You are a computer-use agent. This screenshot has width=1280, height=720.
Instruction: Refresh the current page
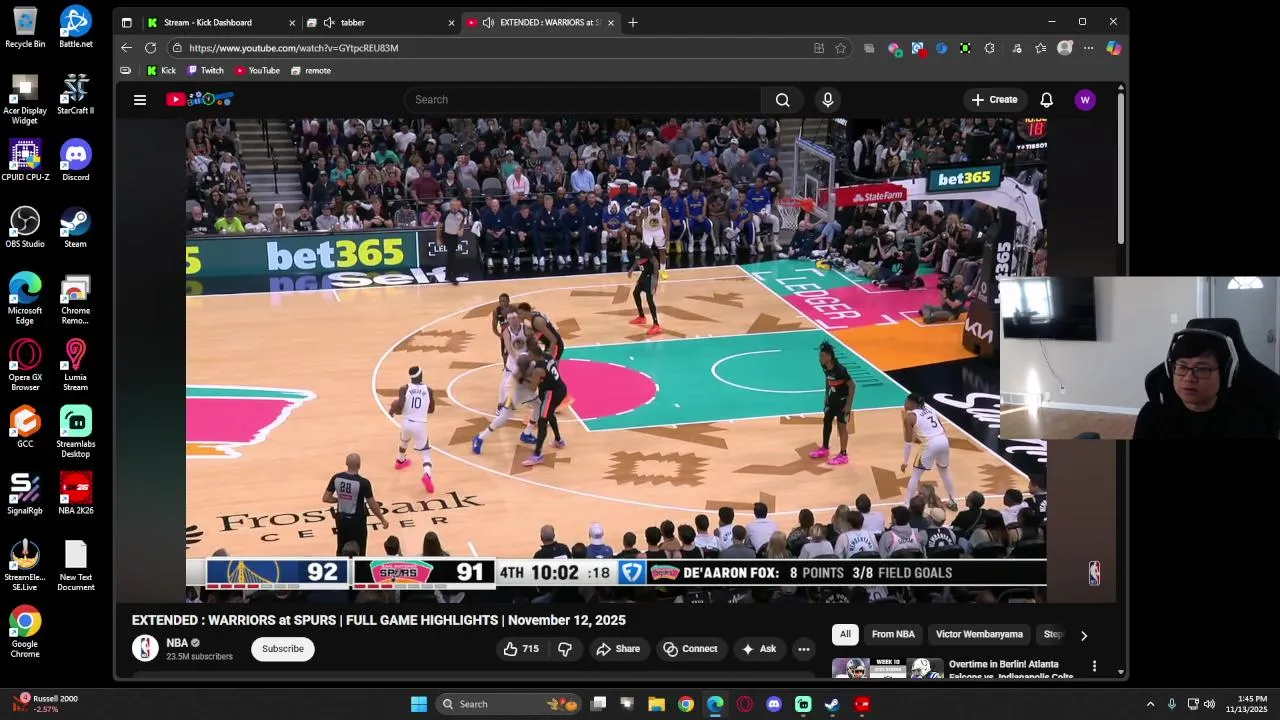point(150,48)
